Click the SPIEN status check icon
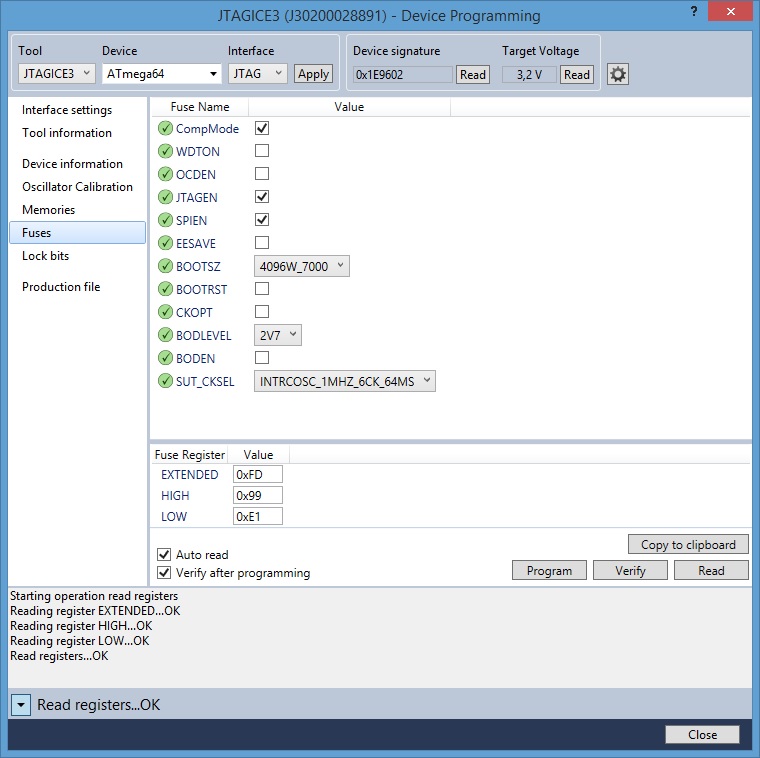 (x=165, y=220)
